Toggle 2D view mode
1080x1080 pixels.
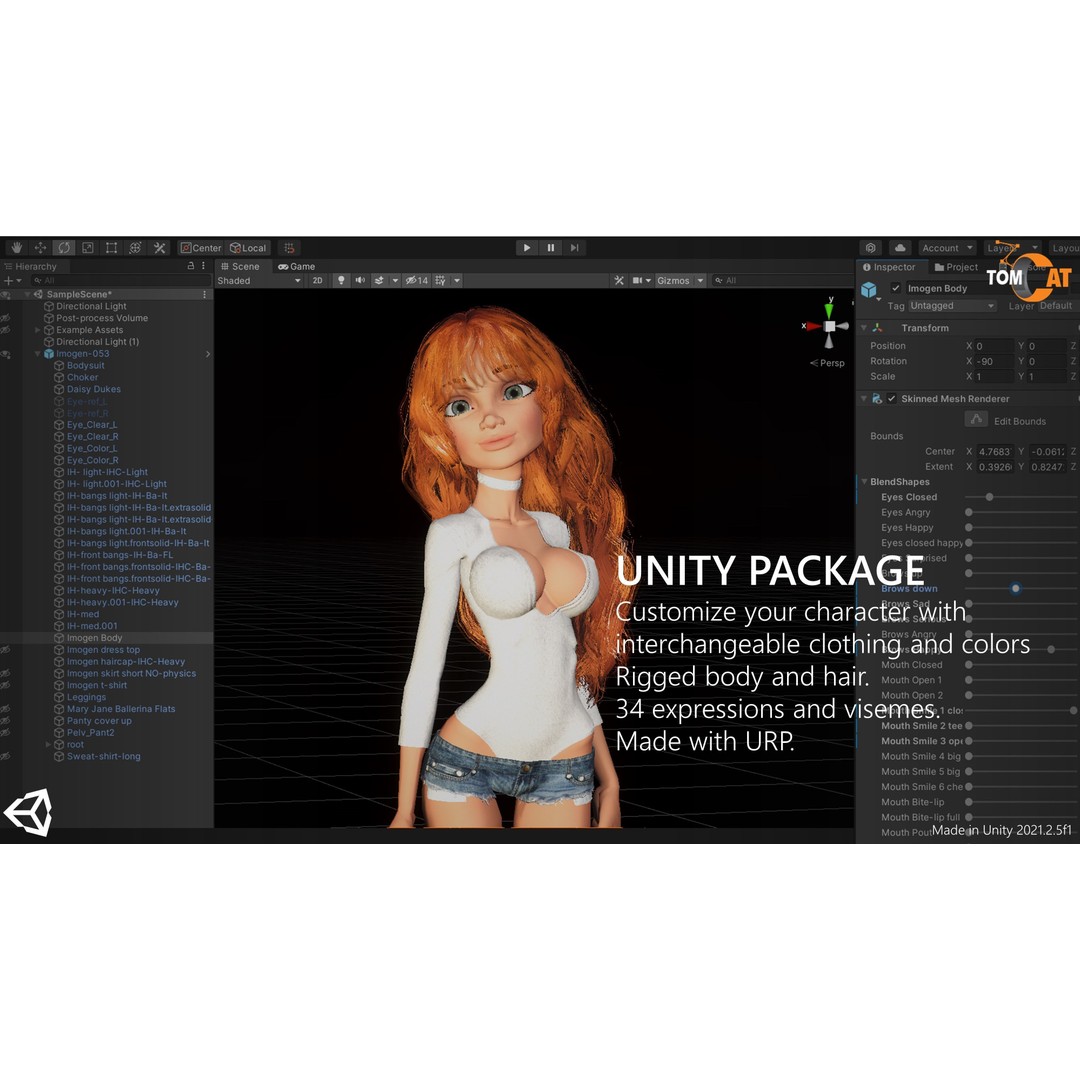click(x=317, y=280)
